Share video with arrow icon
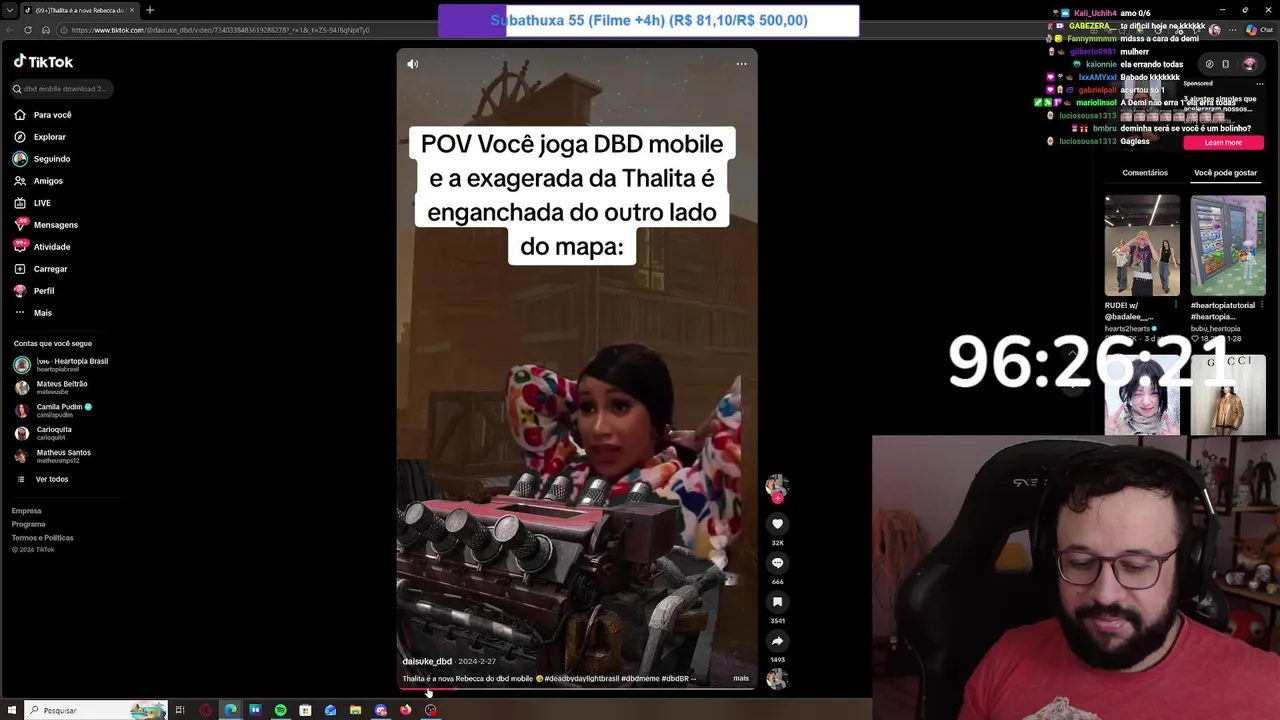Viewport: 1280px width, 720px height. (777, 641)
